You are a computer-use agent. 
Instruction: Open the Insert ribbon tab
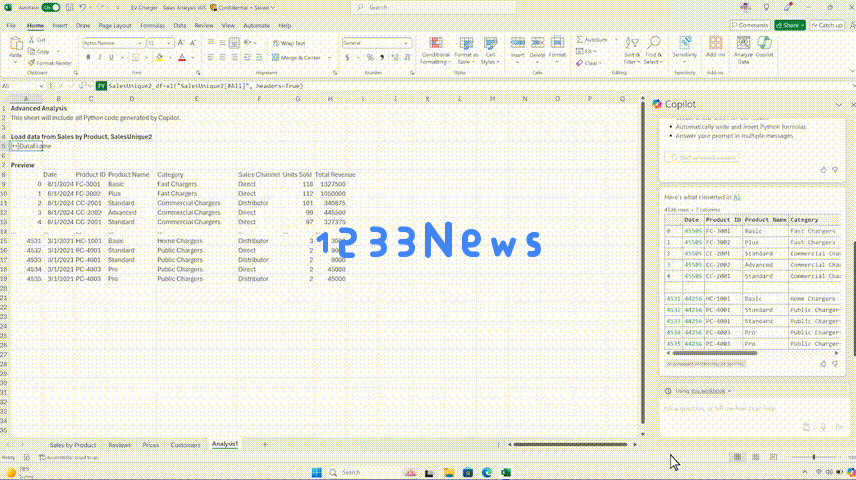click(x=60, y=26)
